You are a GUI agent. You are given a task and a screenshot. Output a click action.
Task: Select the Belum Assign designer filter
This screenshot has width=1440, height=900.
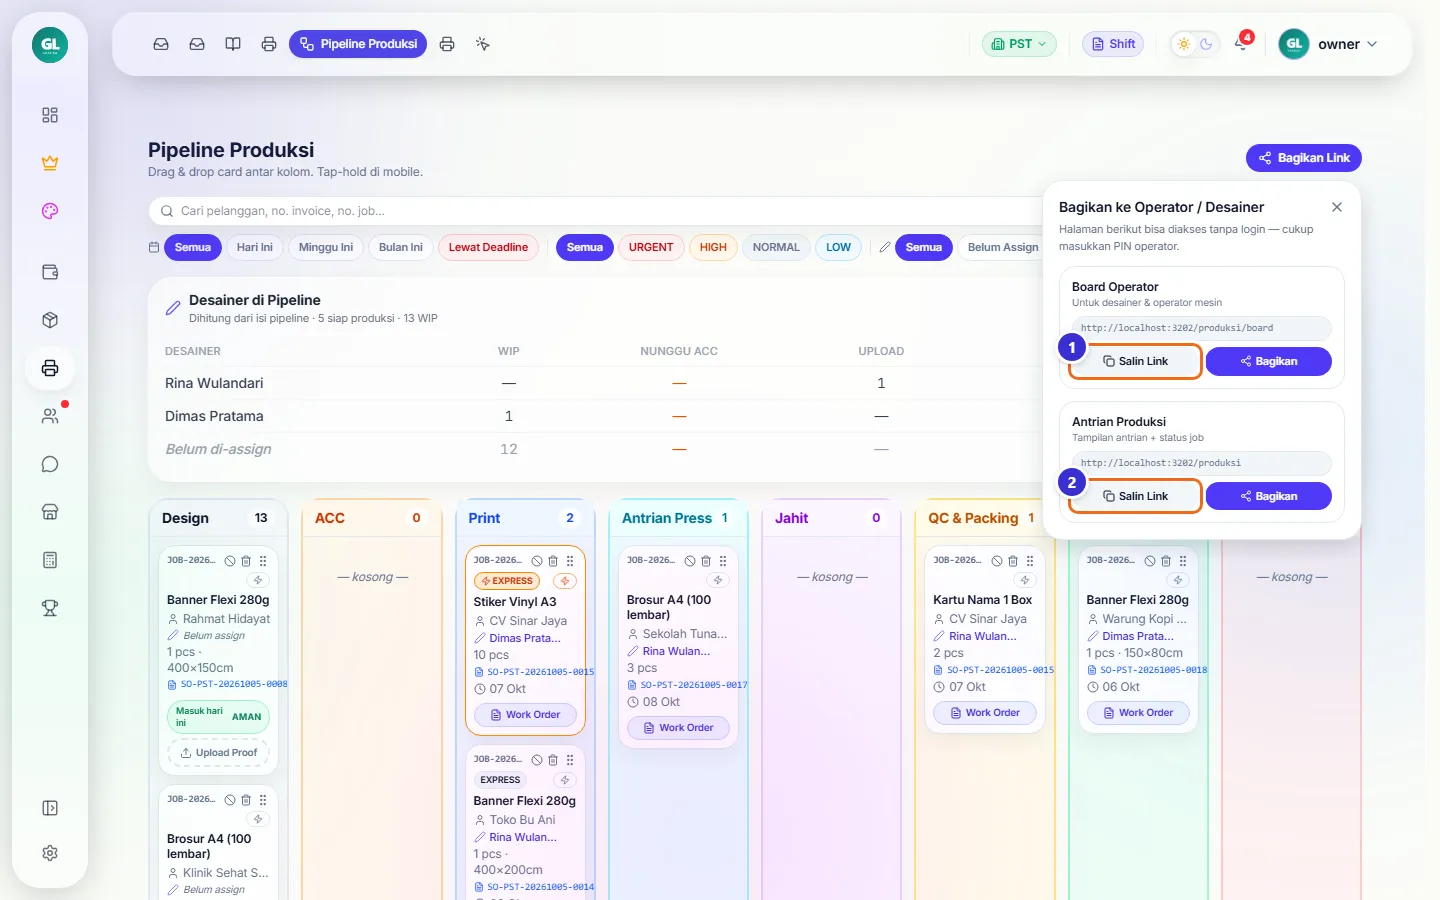(x=1003, y=247)
